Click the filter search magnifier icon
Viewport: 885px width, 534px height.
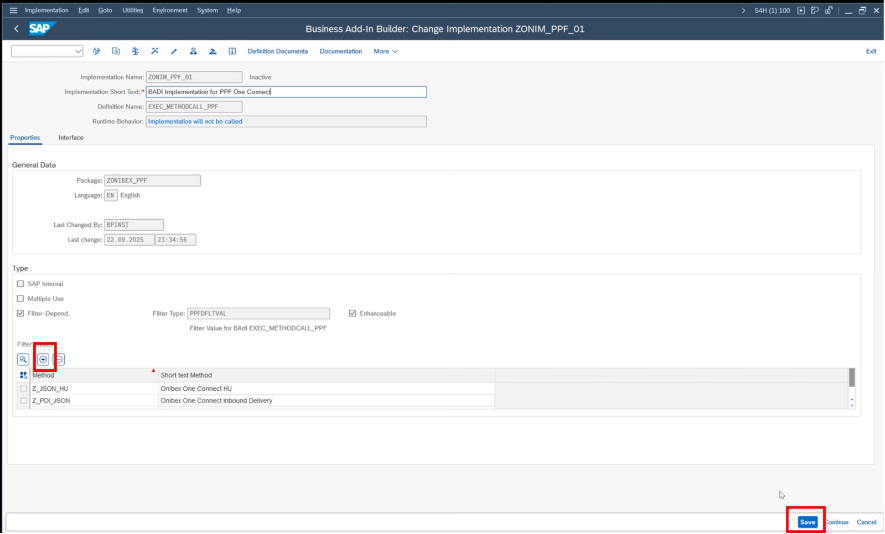point(23,358)
